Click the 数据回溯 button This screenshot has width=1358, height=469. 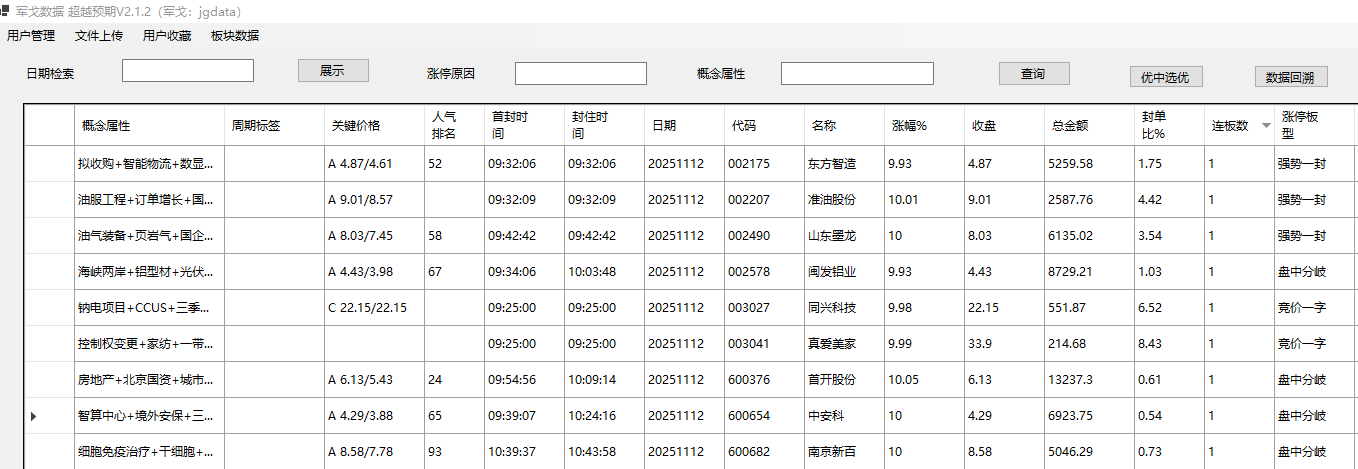(1291, 77)
